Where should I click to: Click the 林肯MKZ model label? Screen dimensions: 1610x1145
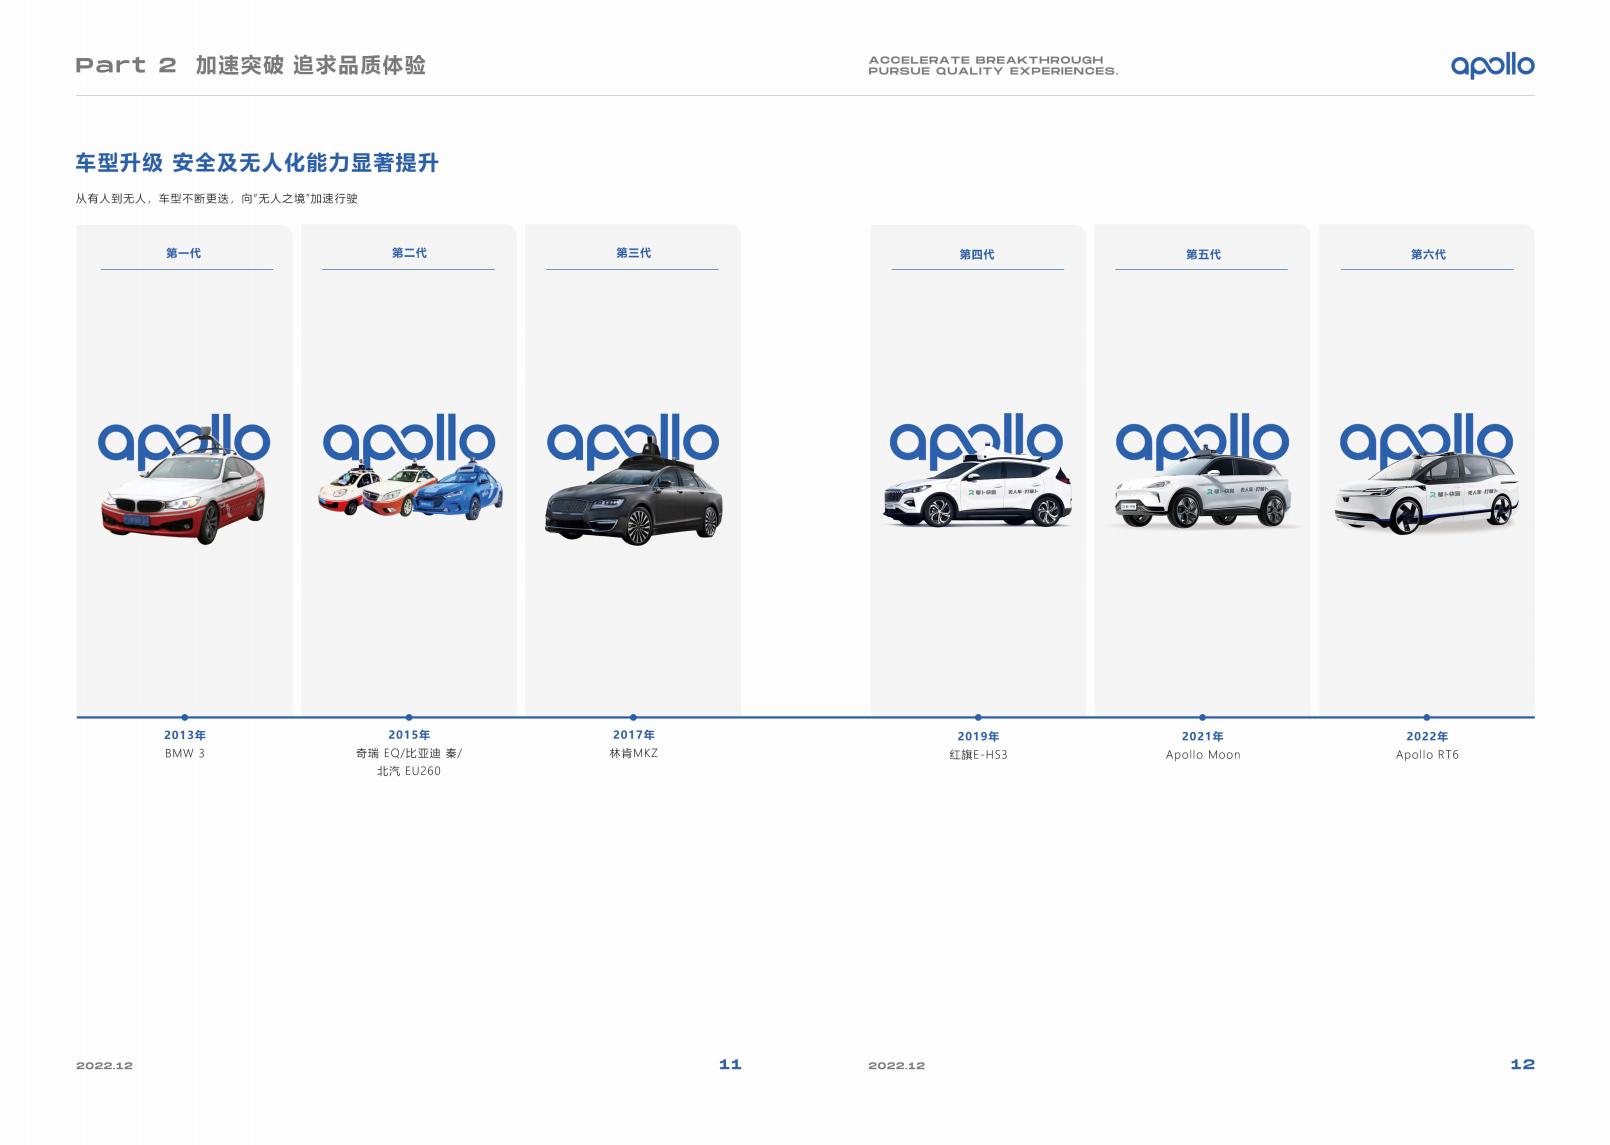coord(633,753)
